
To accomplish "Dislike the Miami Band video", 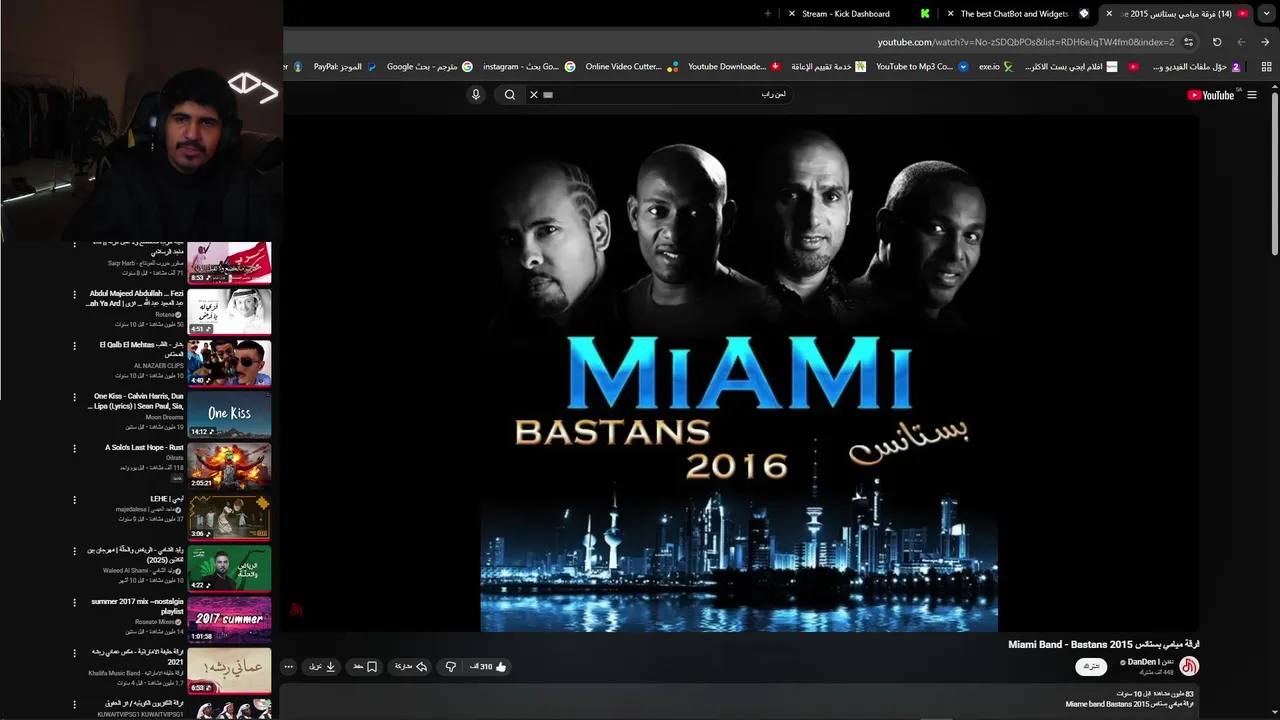I will (x=450, y=666).
